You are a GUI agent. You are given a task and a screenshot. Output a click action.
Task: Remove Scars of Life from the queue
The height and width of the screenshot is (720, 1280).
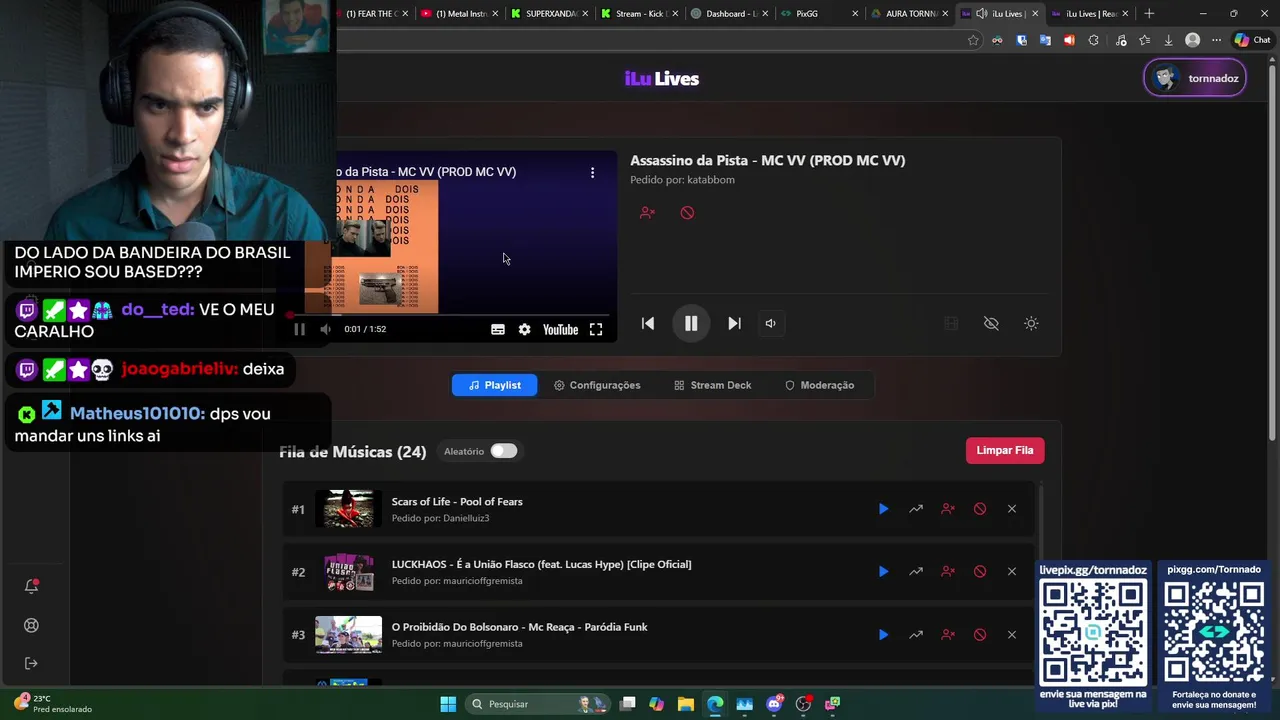1012,509
